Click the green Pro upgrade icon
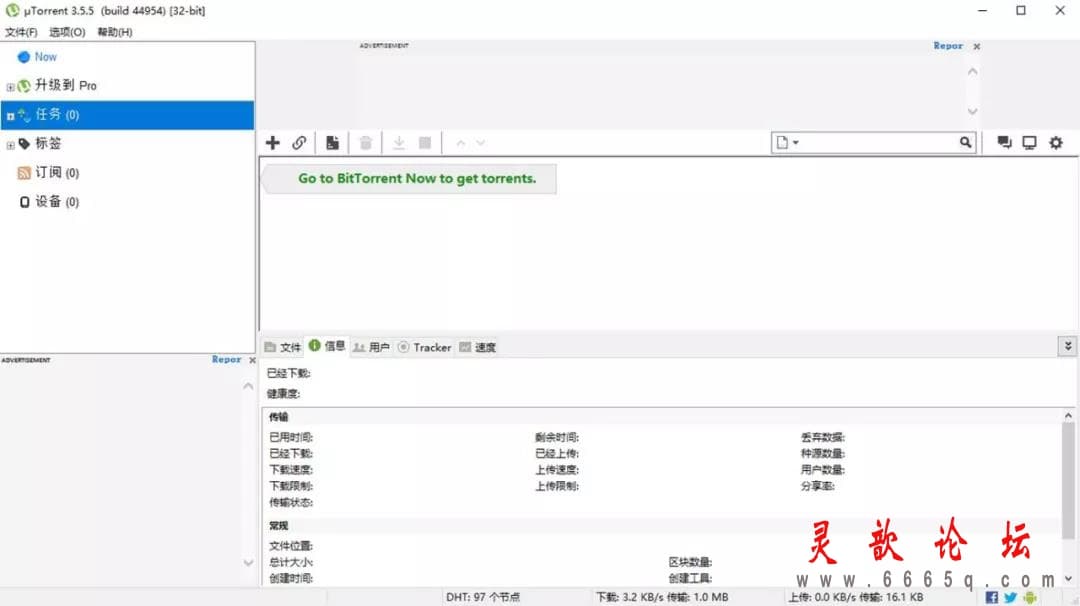1080x606 pixels. click(x=24, y=85)
